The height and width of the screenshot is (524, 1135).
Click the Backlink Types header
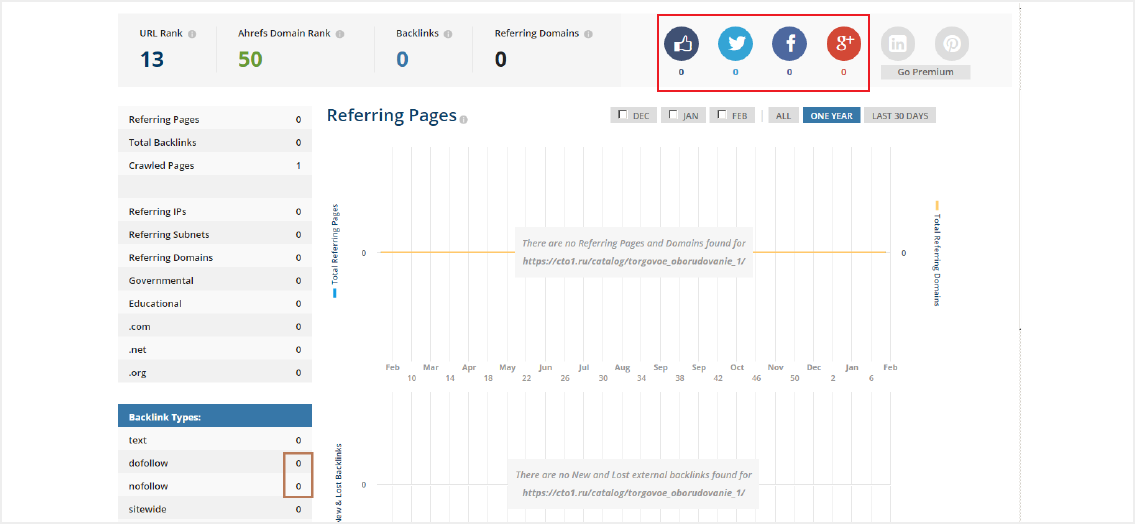point(214,416)
